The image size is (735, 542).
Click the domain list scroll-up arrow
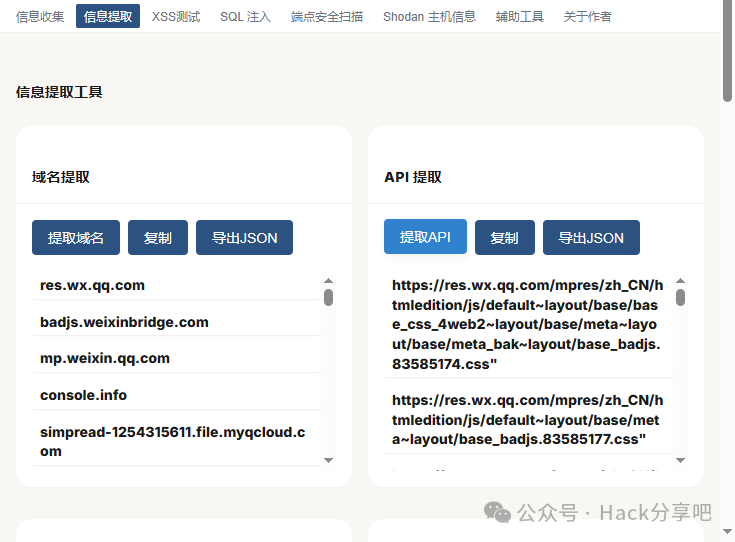(329, 280)
